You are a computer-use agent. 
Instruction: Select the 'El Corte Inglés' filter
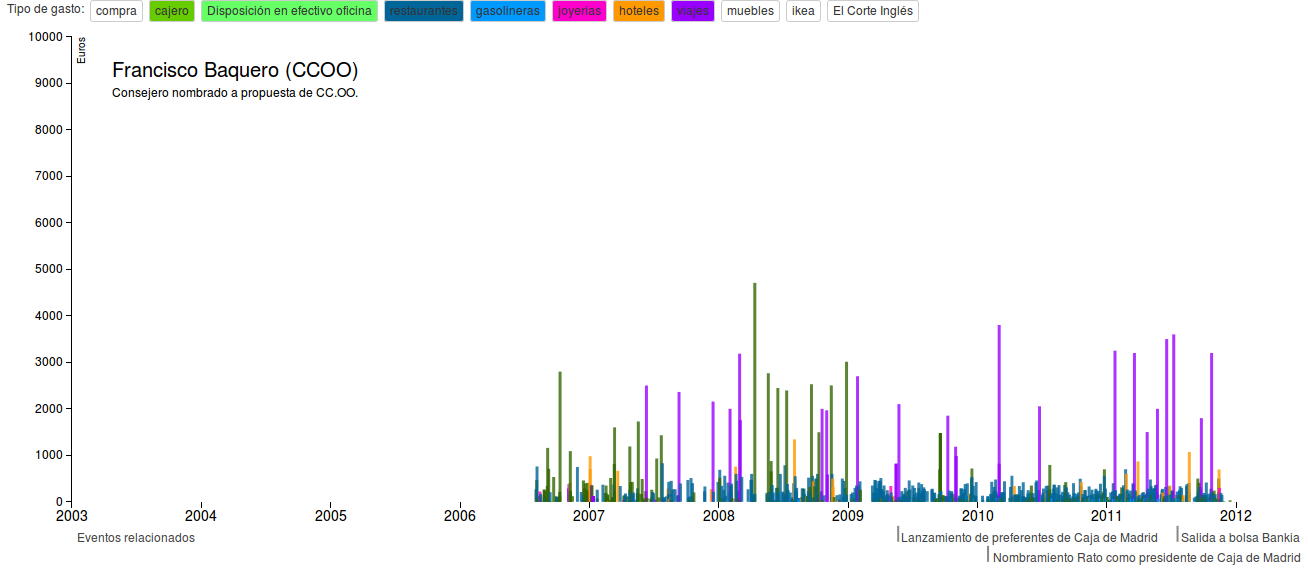(x=872, y=12)
